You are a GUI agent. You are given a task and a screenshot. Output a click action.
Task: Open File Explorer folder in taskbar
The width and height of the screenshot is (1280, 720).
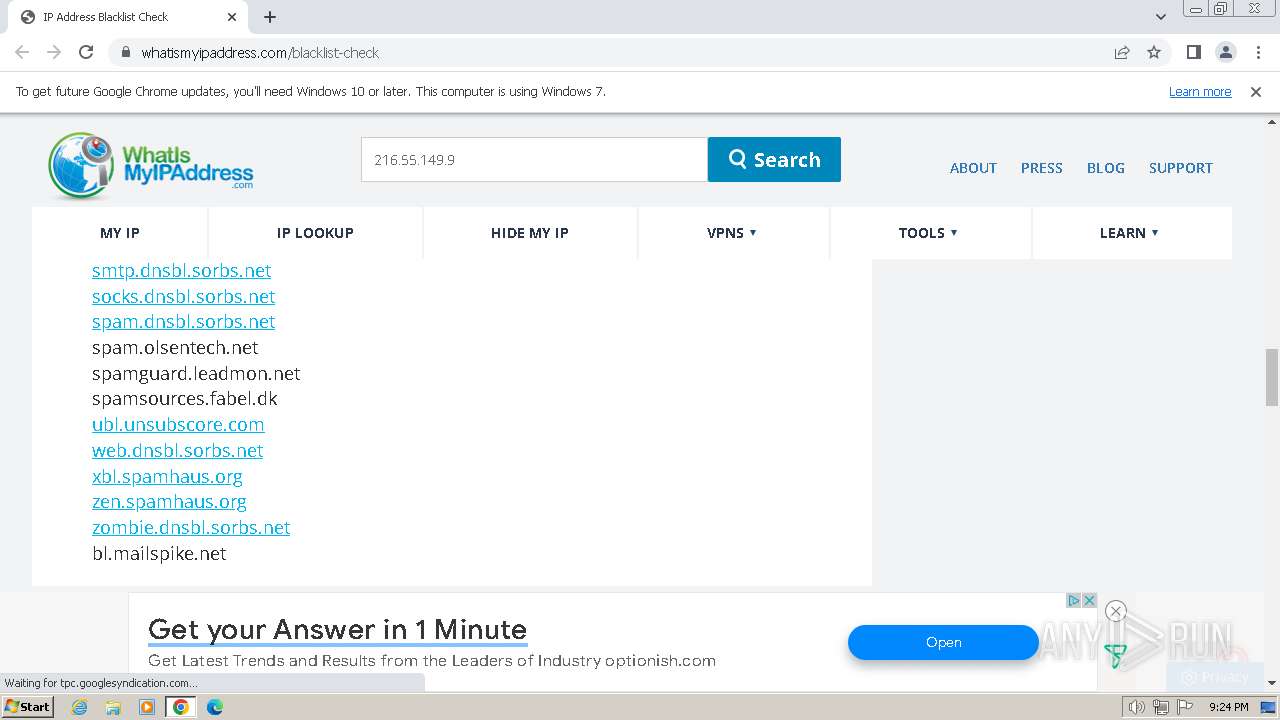point(113,707)
